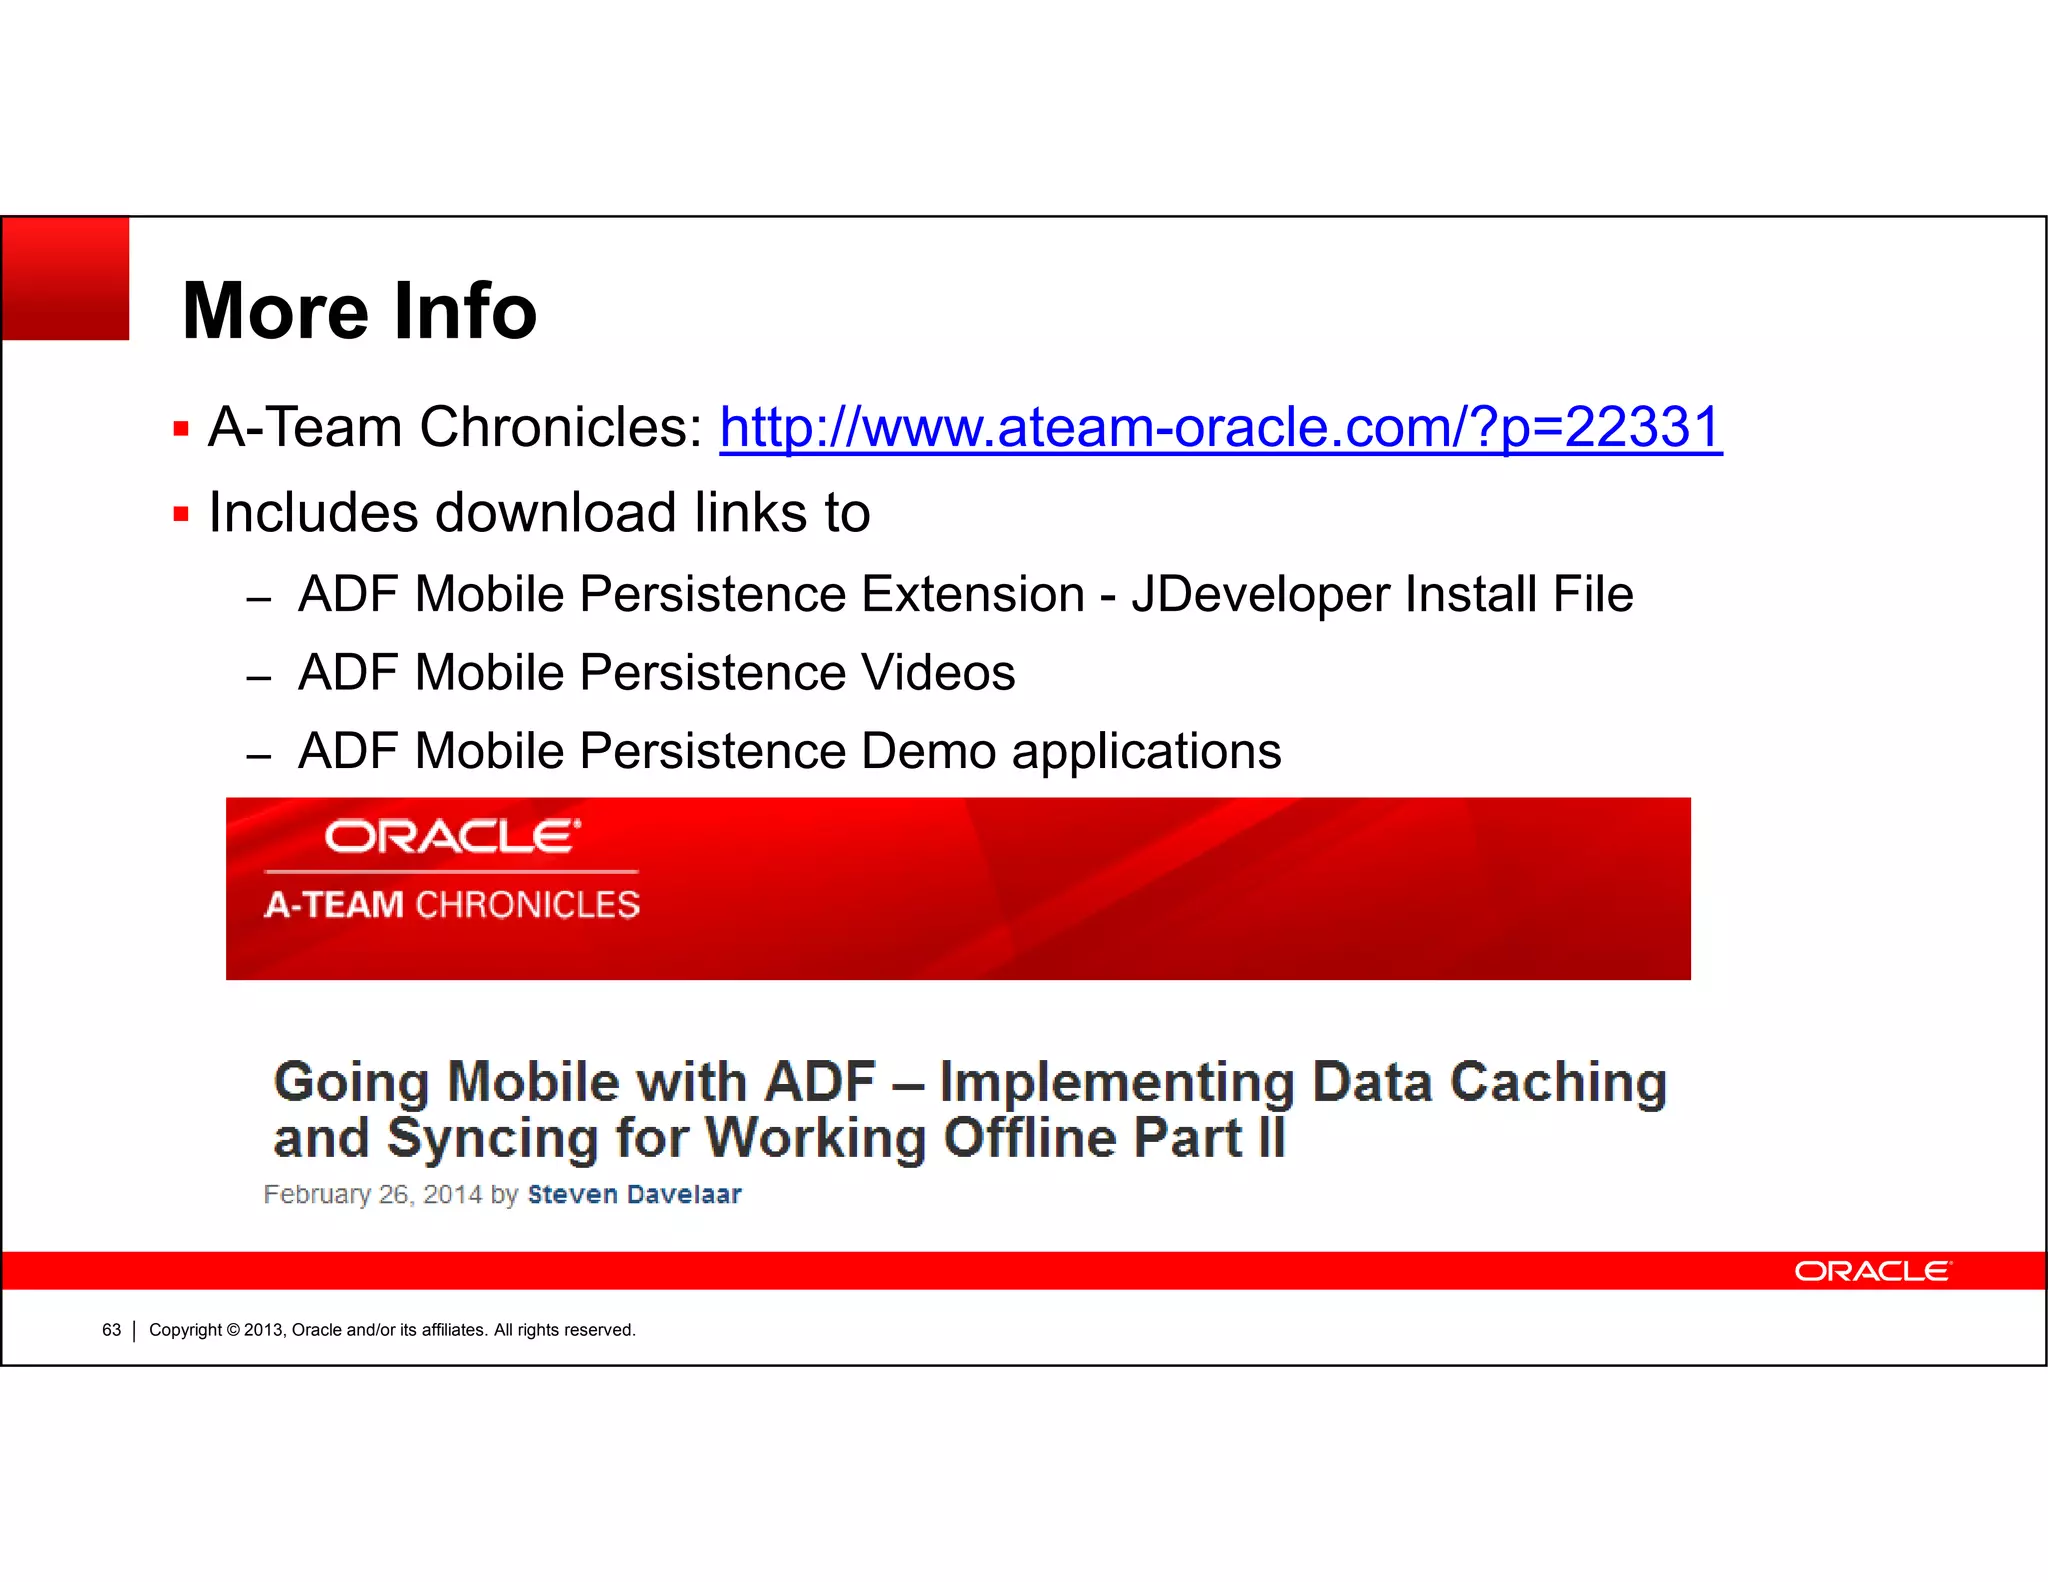Click the 'A-TEAM CHRONICLES' banner text
The width and height of the screenshot is (2048, 1582).
click(x=452, y=905)
